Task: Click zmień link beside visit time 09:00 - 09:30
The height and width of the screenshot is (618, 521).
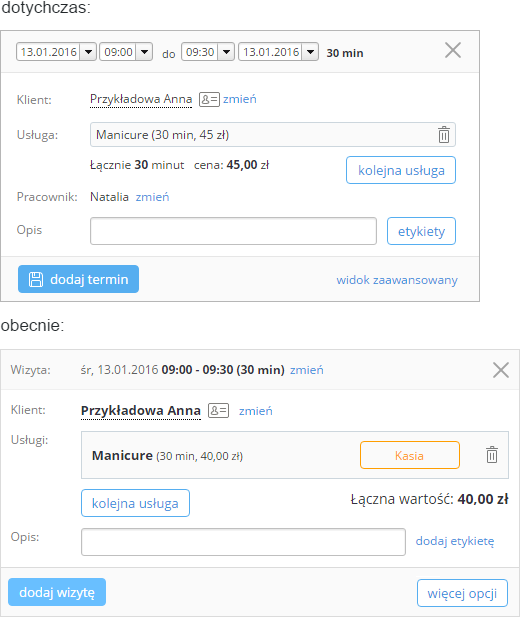Action: coord(307,370)
